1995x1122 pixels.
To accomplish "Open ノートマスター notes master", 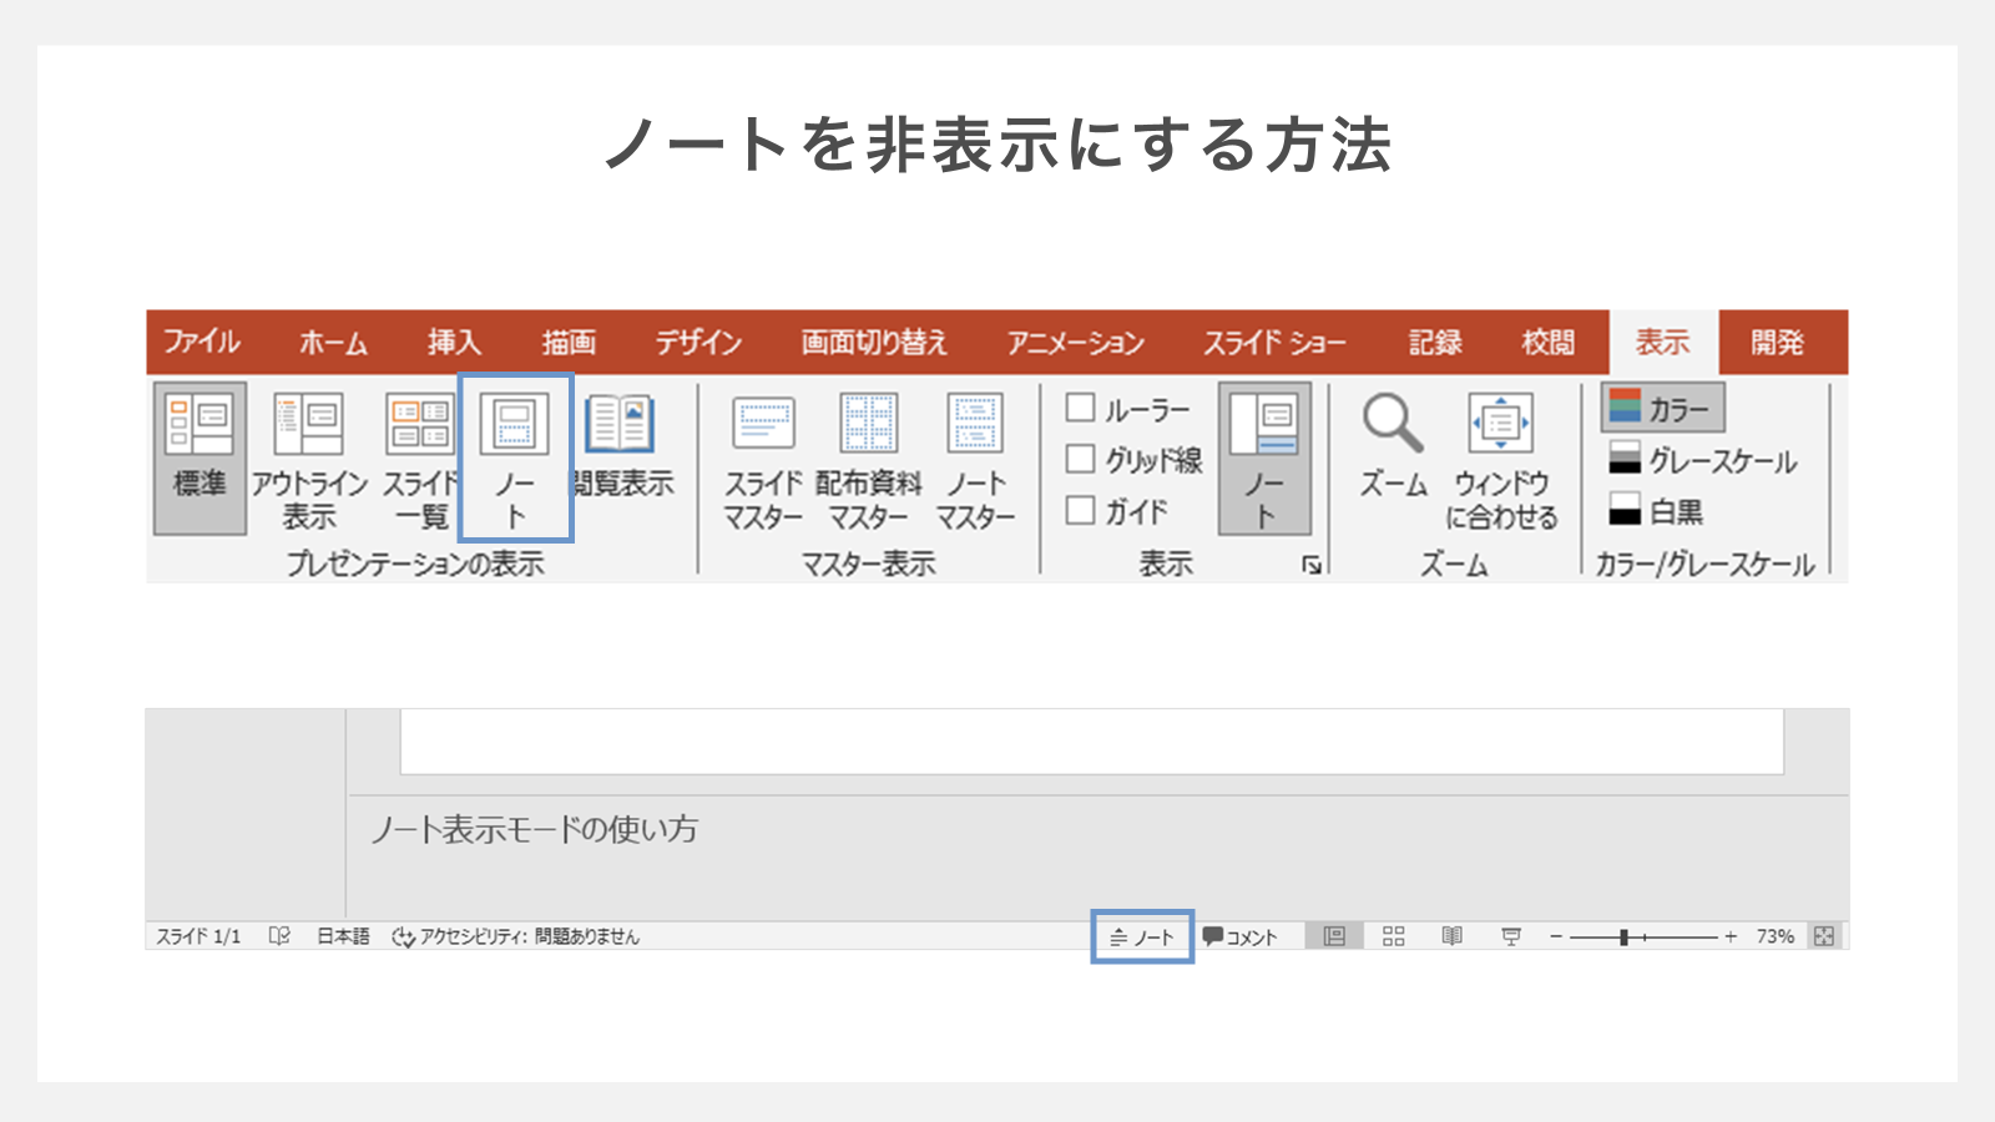I will point(975,458).
